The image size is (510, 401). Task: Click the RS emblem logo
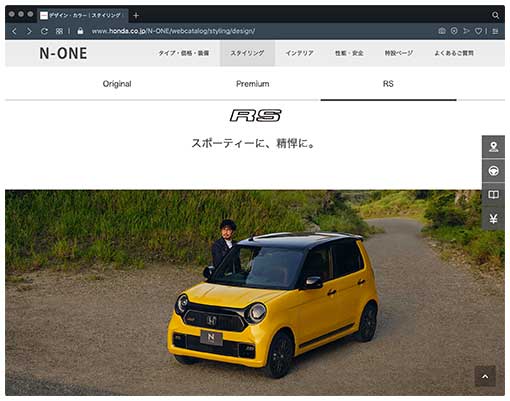[x=255, y=116]
